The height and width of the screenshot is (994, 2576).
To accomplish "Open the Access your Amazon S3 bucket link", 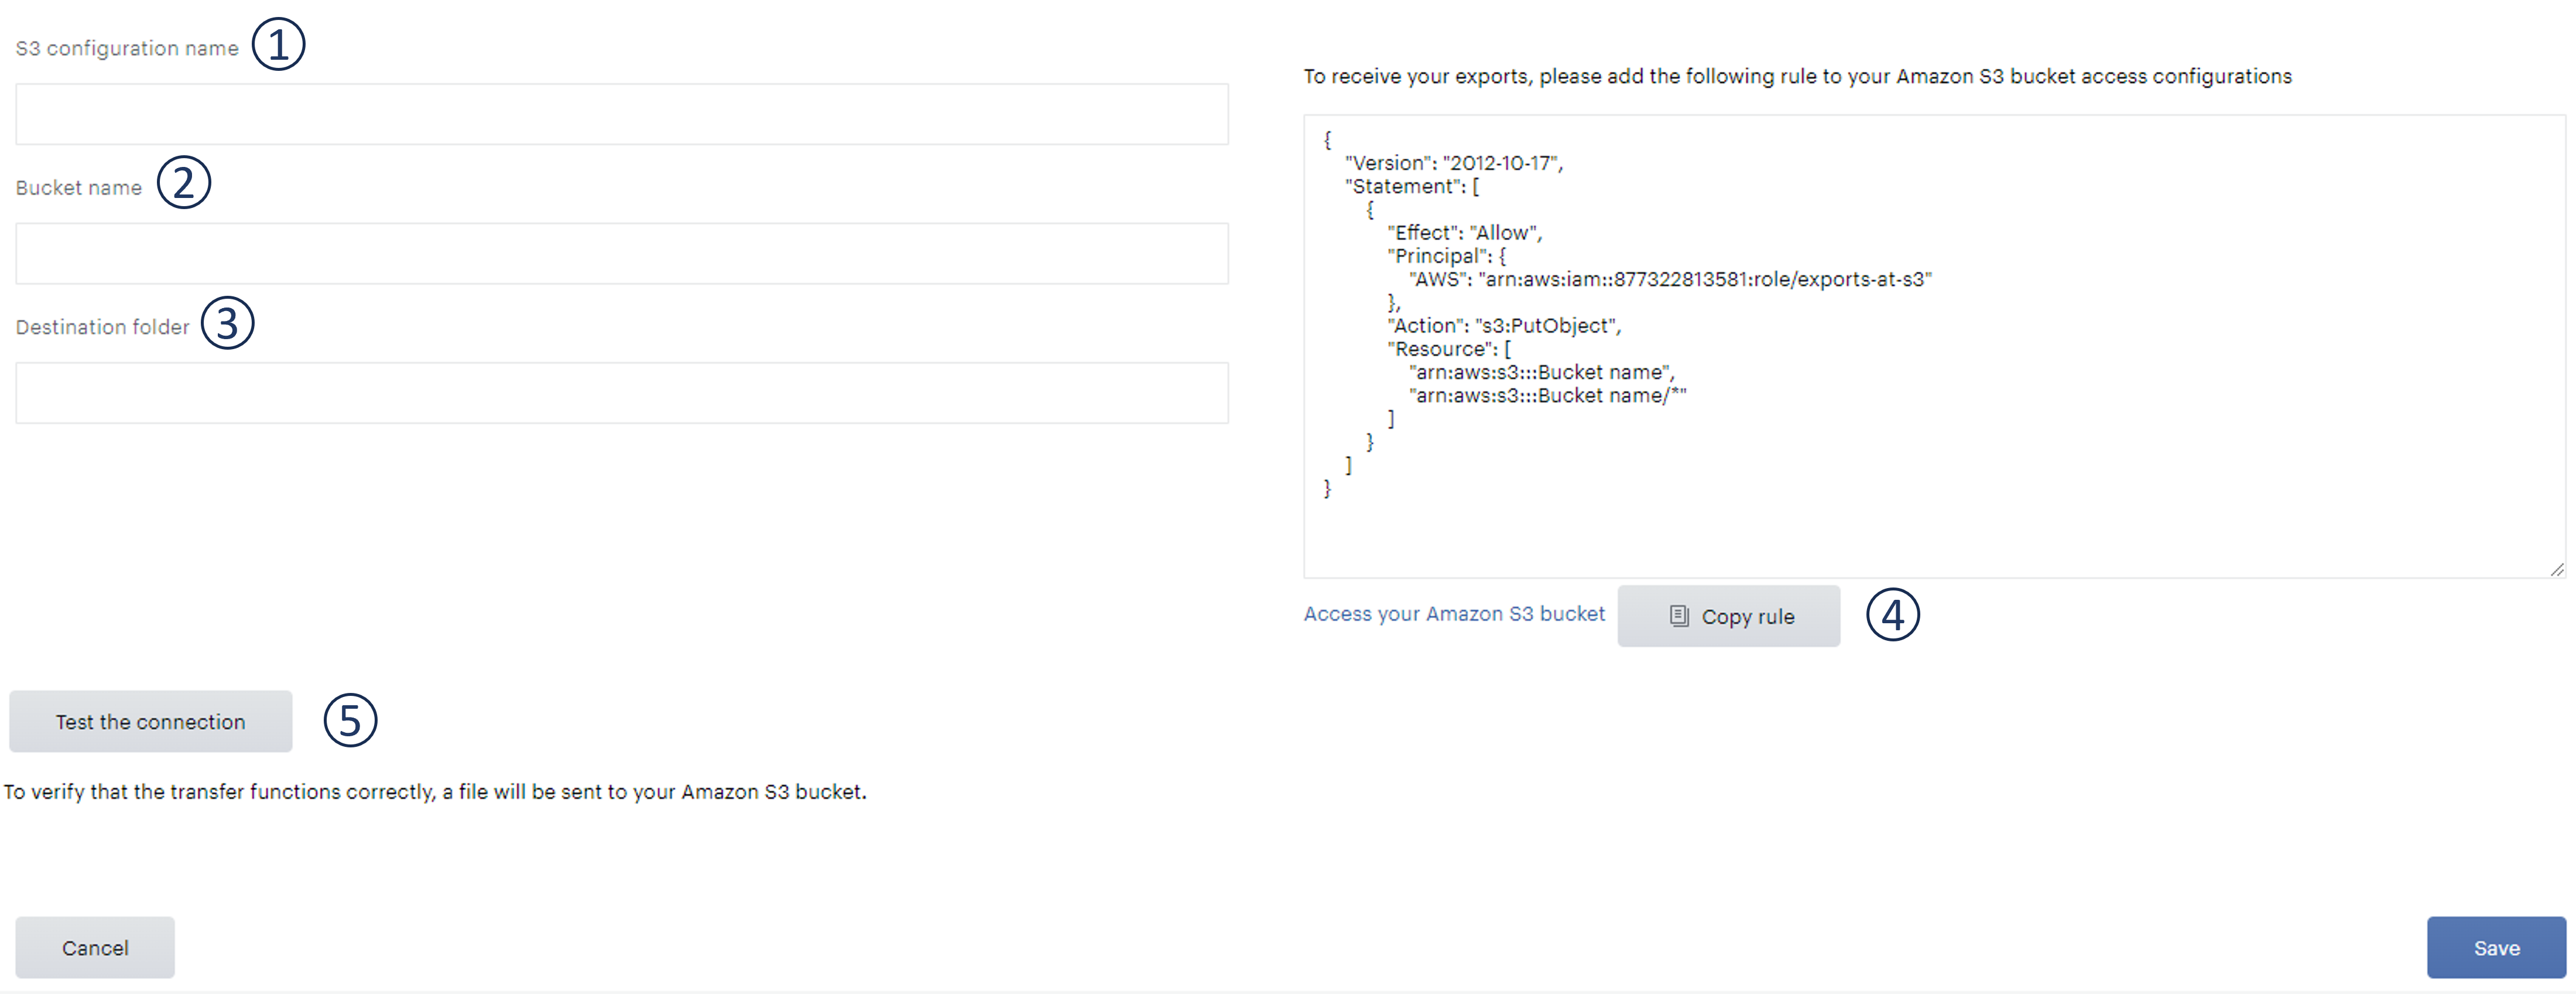I will [1453, 614].
